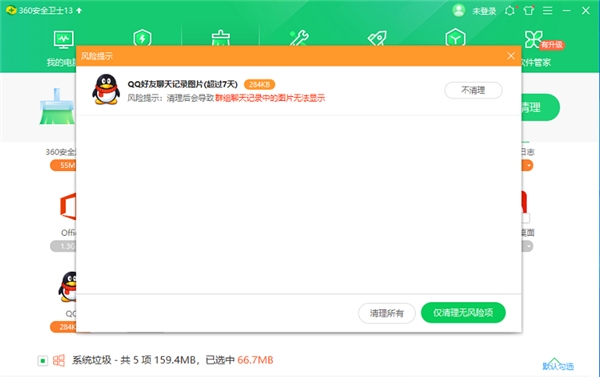Click the upgrade arrow beside 360安全卫士13
Screen dimensions: 600x377
point(79,10)
